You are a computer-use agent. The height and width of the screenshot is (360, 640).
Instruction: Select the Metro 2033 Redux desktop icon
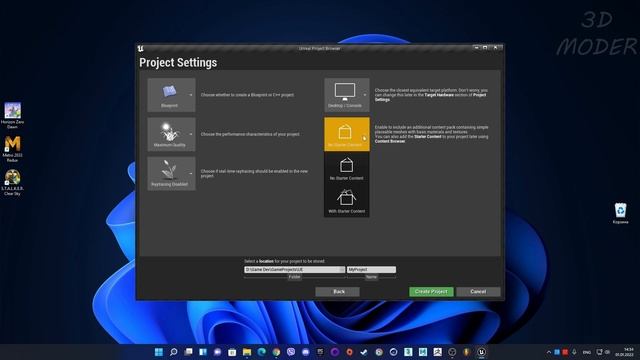12,149
